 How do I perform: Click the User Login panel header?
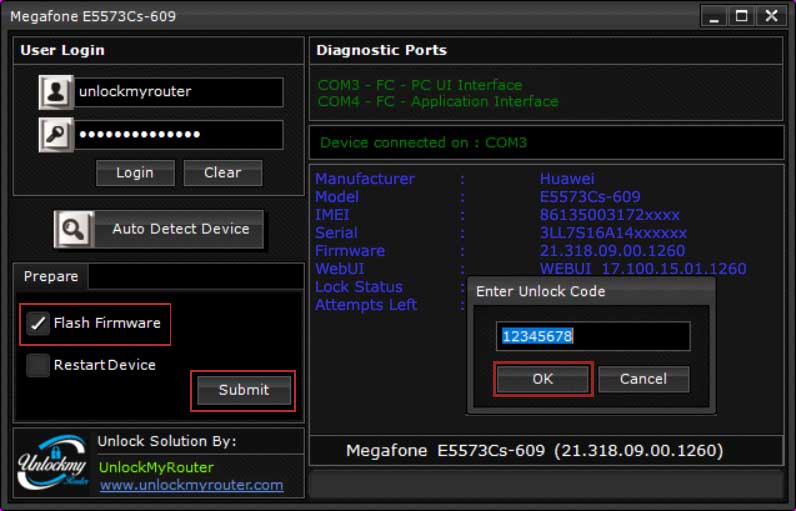(x=62, y=50)
